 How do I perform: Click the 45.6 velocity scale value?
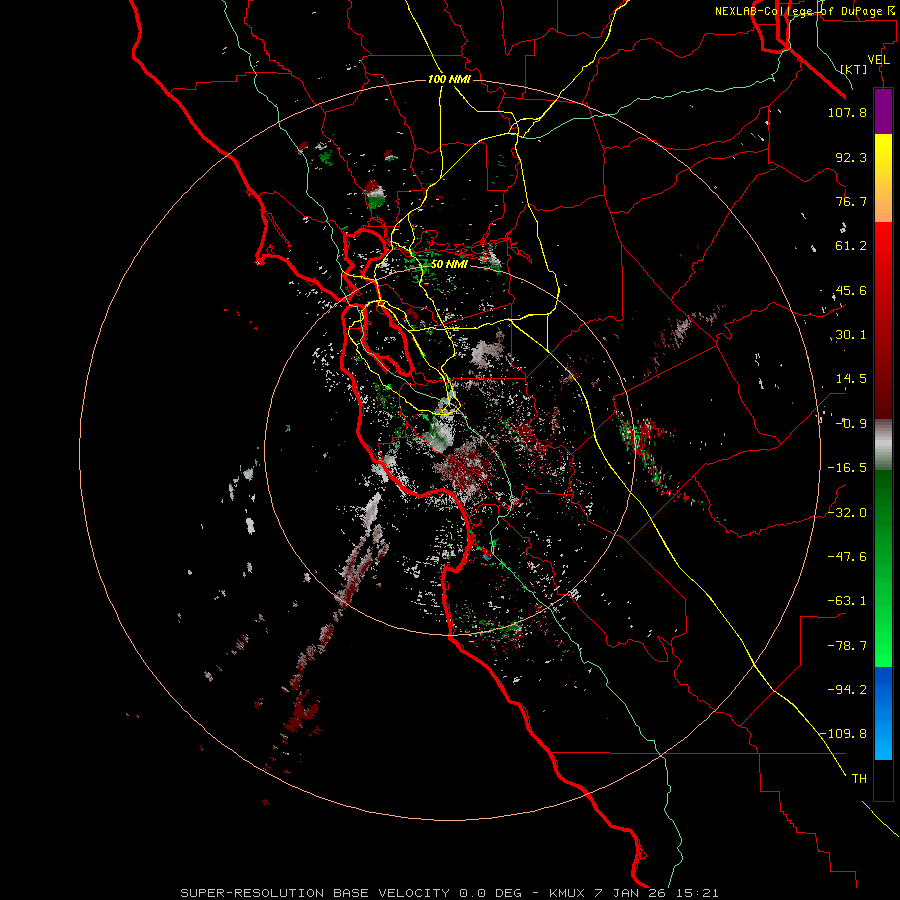[x=851, y=290]
